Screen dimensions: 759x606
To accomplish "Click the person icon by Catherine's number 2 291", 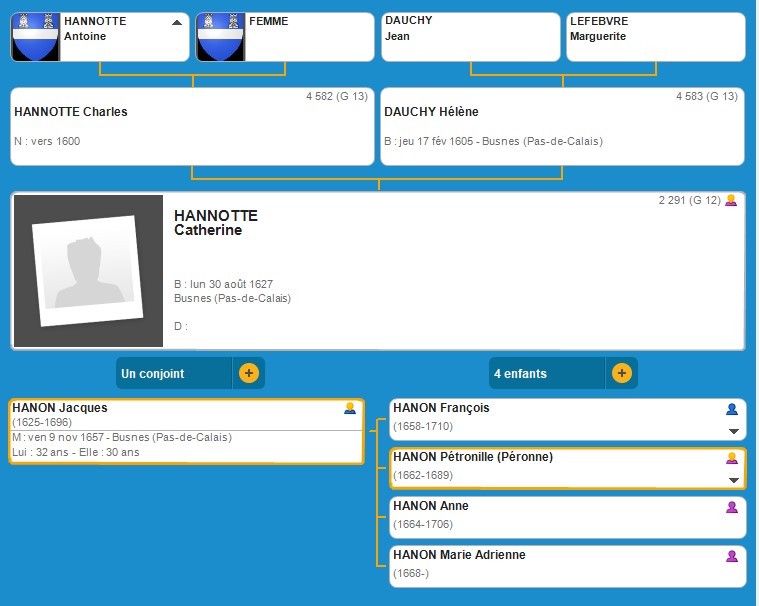I will tap(731, 200).
